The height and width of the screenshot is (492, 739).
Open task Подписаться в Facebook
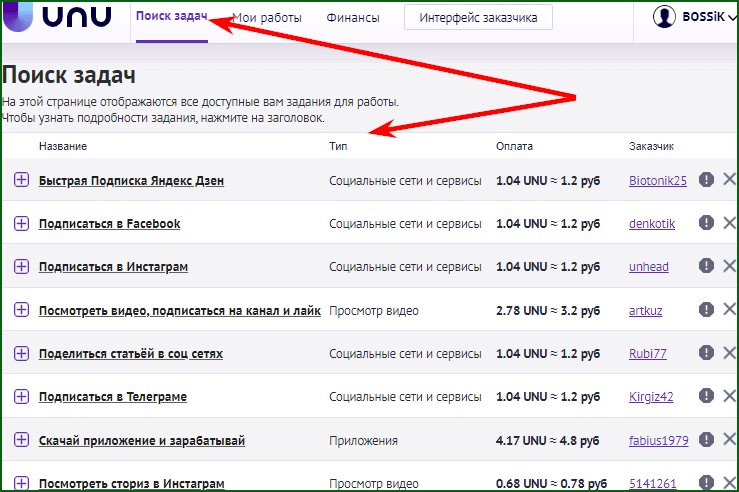coord(109,223)
